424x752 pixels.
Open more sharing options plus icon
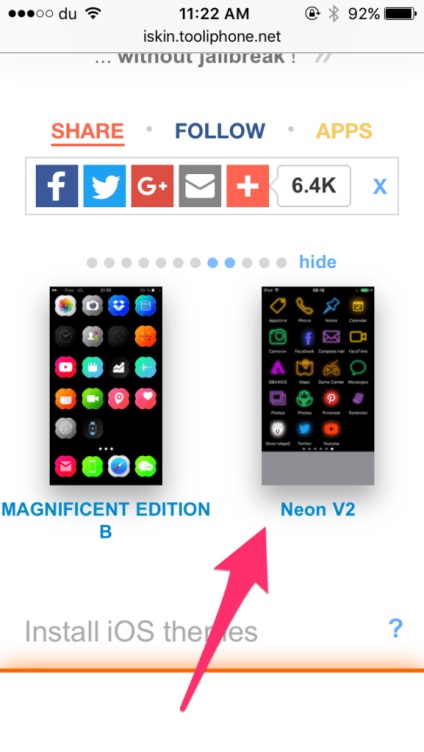(247, 186)
